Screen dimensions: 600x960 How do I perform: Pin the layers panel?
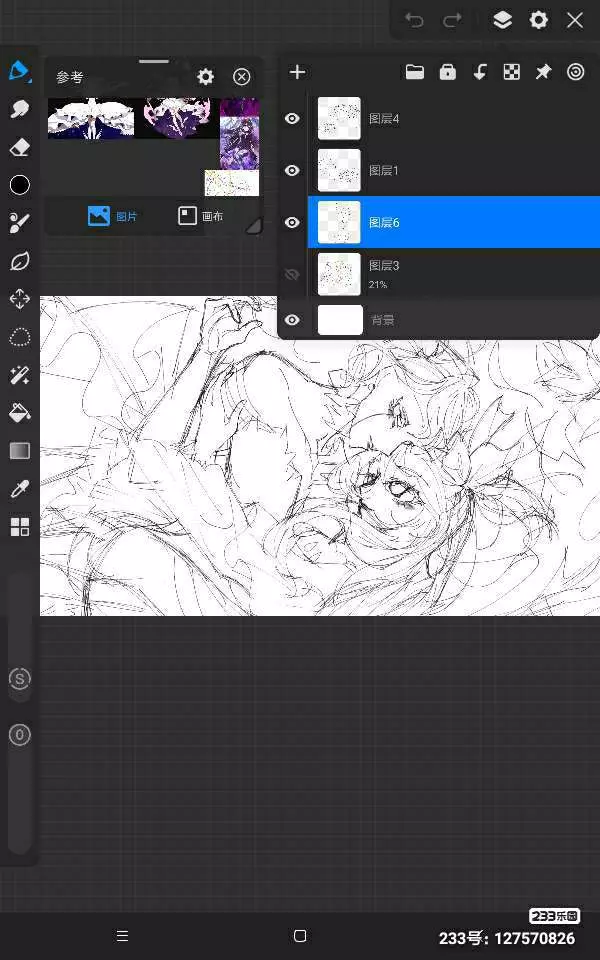click(x=543, y=72)
